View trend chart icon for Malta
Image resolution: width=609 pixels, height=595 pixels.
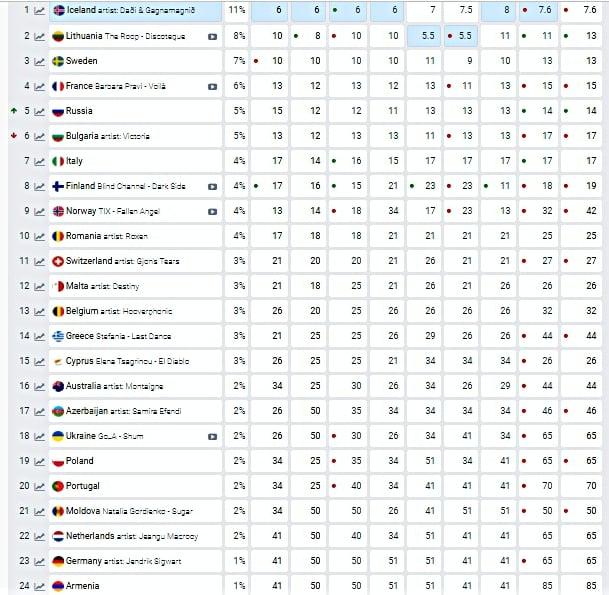(39, 286)
